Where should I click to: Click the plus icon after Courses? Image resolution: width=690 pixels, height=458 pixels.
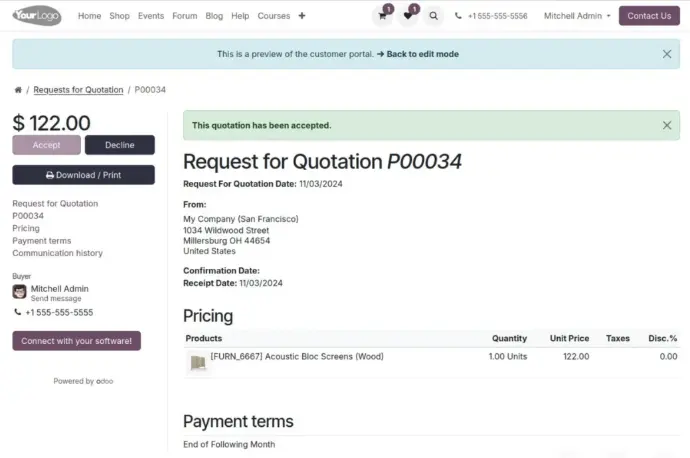302,16
